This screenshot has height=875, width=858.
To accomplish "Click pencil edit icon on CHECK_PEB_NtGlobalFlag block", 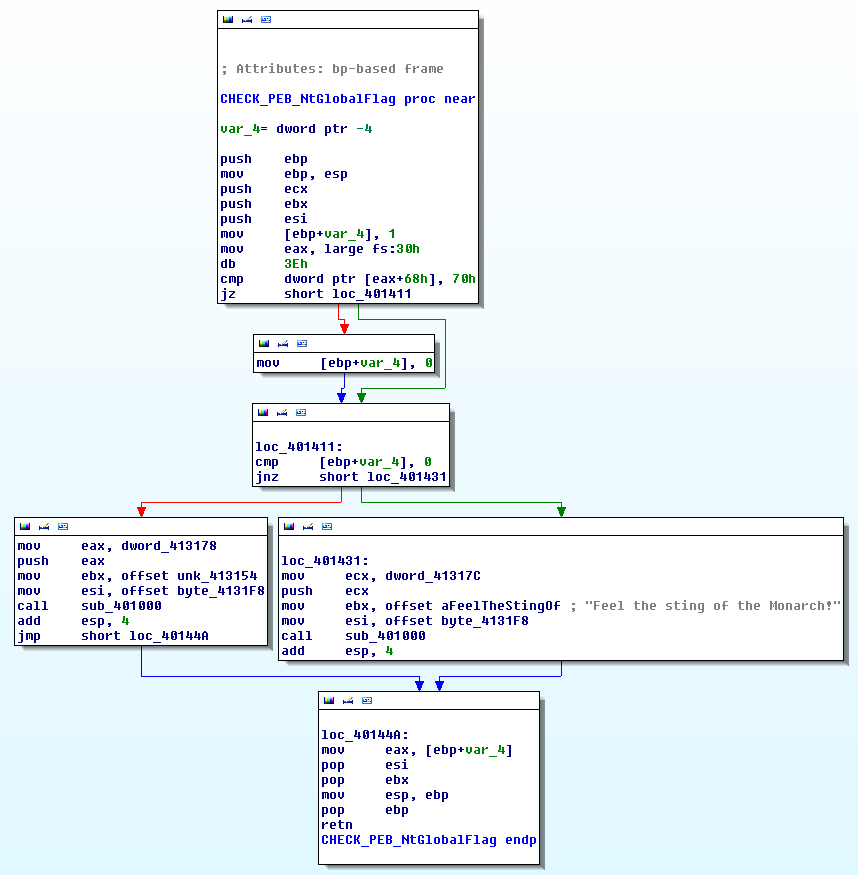I will pyautogui.click(x=246, y=19).
